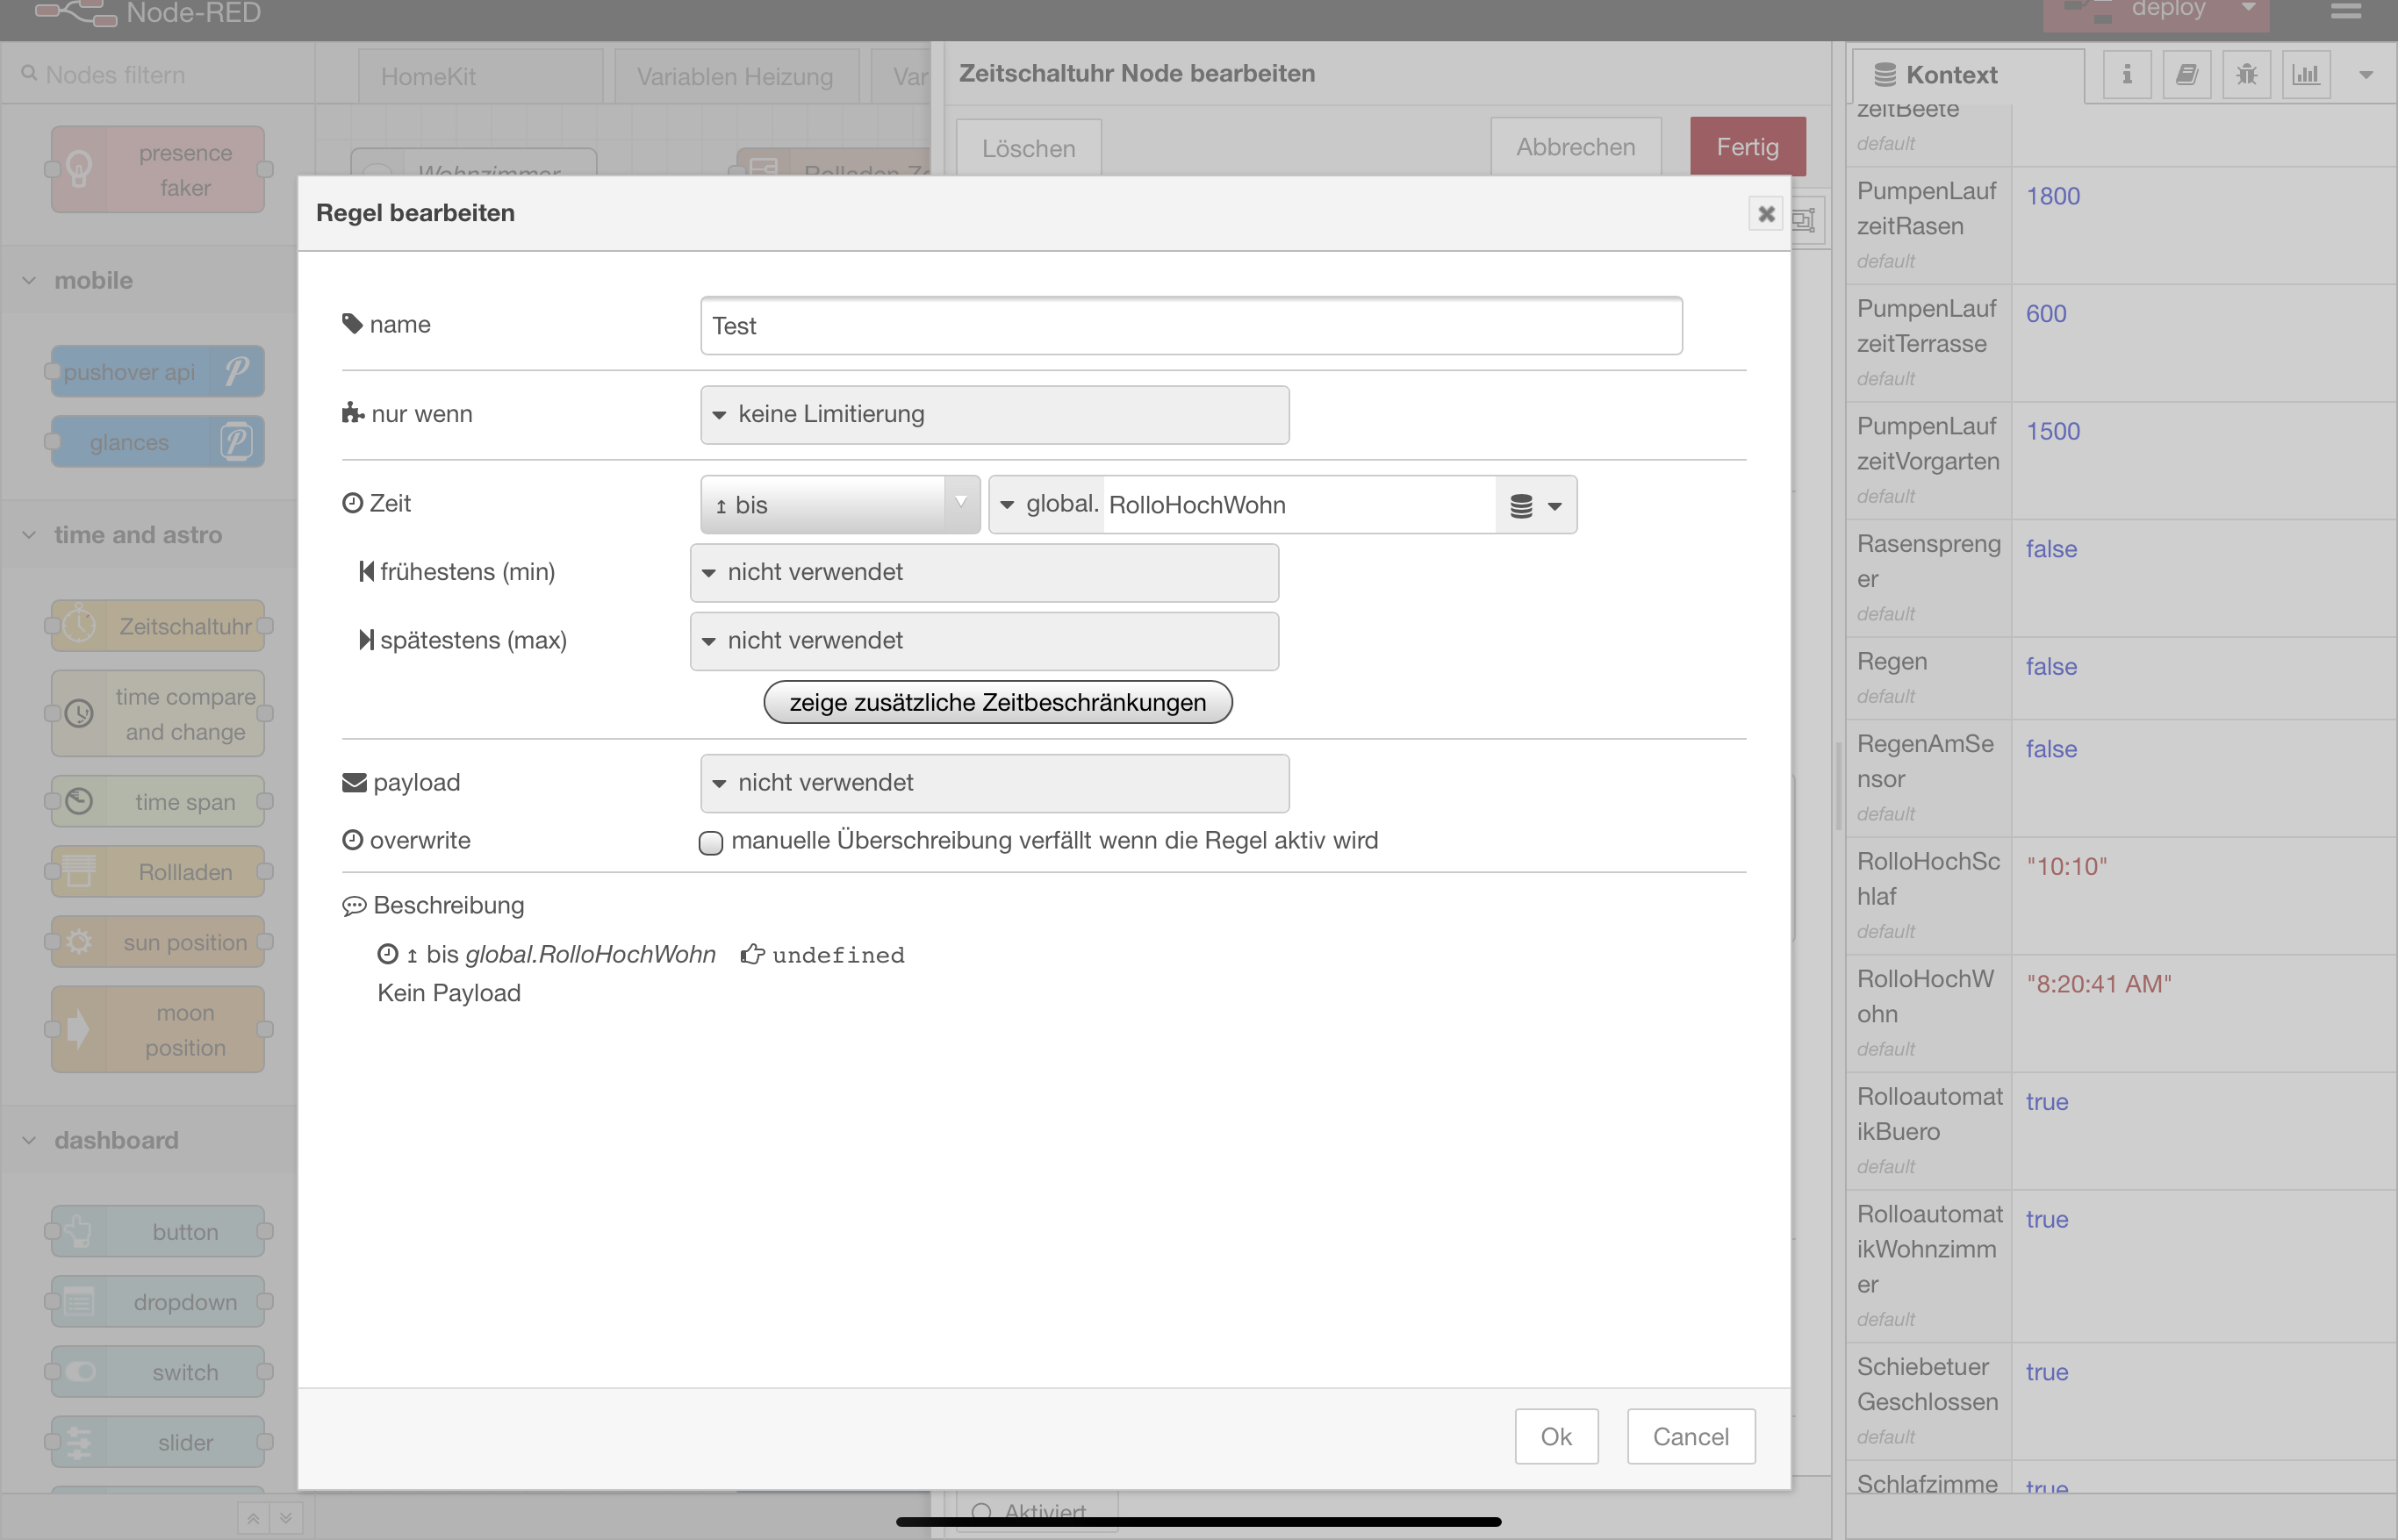
Task: Click the zeige zusätzliche Zeitbeschränkungen button
Action: coord(997,702)
